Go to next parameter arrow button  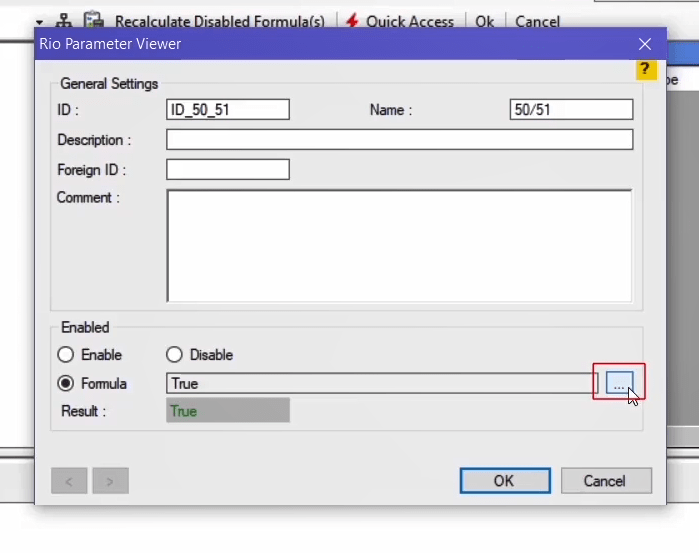click(110, 481)
